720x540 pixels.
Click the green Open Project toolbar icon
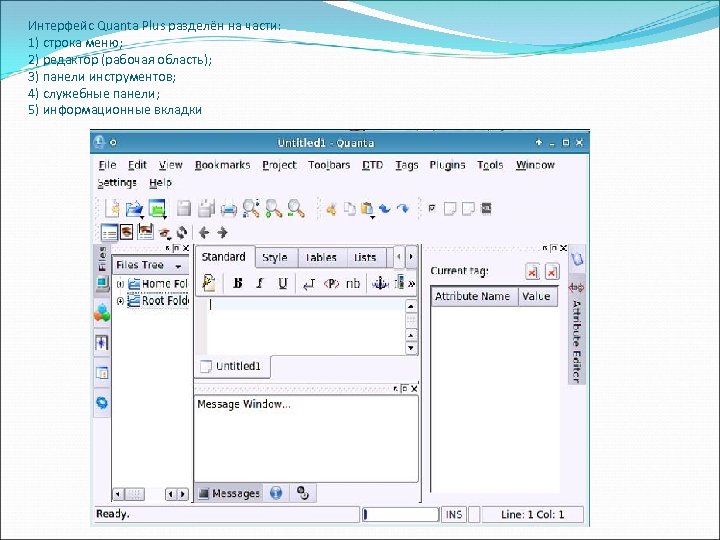[x=157, y=208]
